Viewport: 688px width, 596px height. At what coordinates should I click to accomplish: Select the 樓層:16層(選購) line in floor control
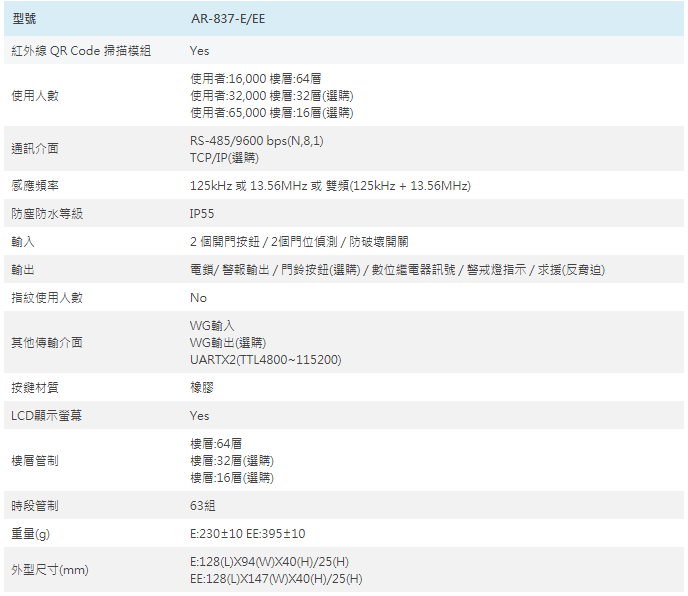point(232,478)
